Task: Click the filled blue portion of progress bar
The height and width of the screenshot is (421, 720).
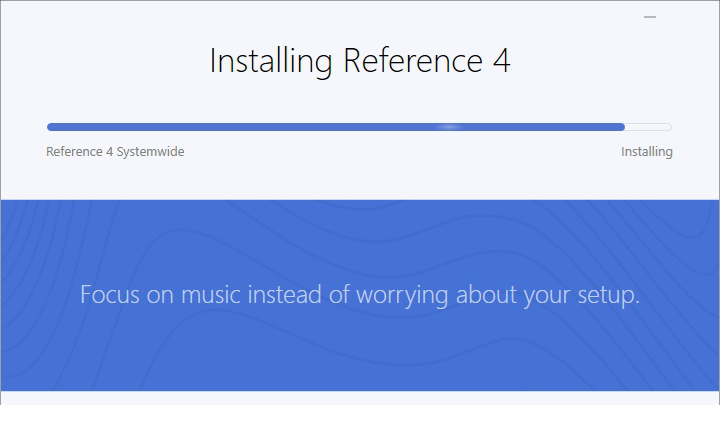Action: [336, 127]
